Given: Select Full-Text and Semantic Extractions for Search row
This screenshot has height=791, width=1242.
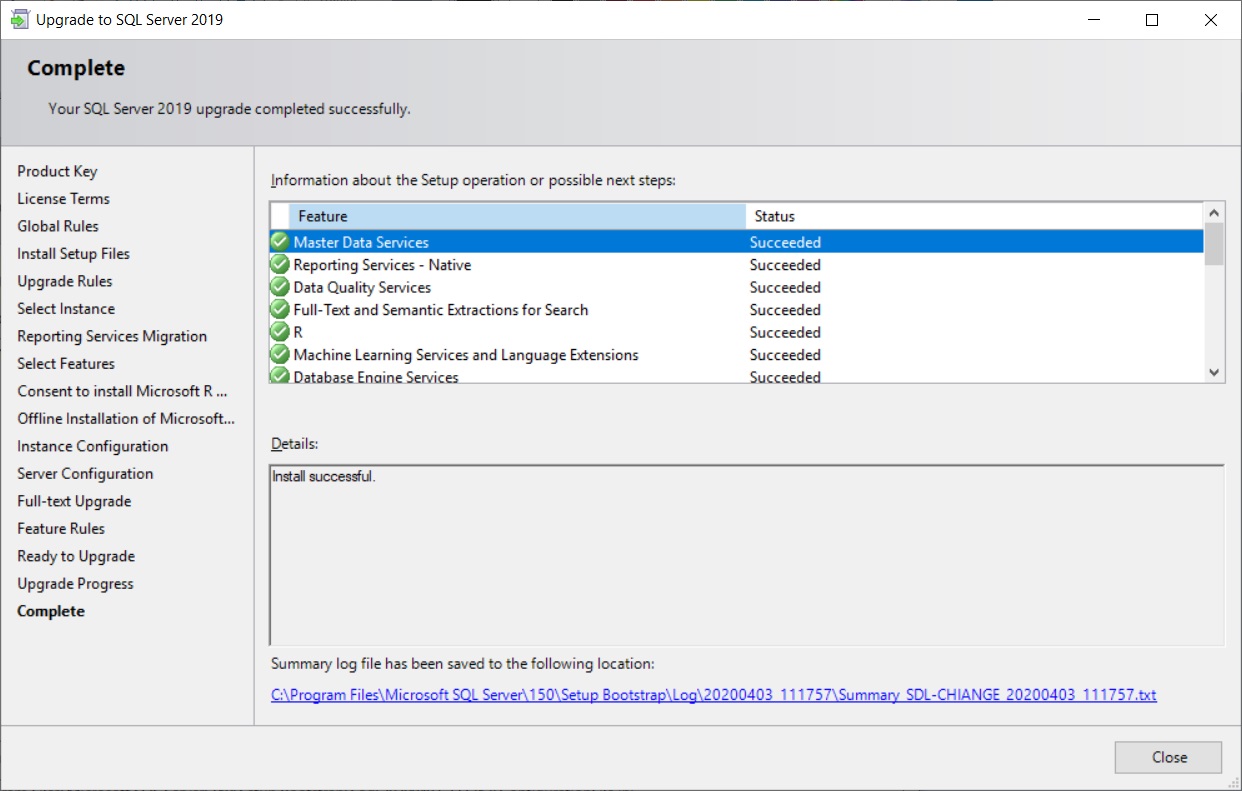Looking at the screenshot, I should [736, 310].
